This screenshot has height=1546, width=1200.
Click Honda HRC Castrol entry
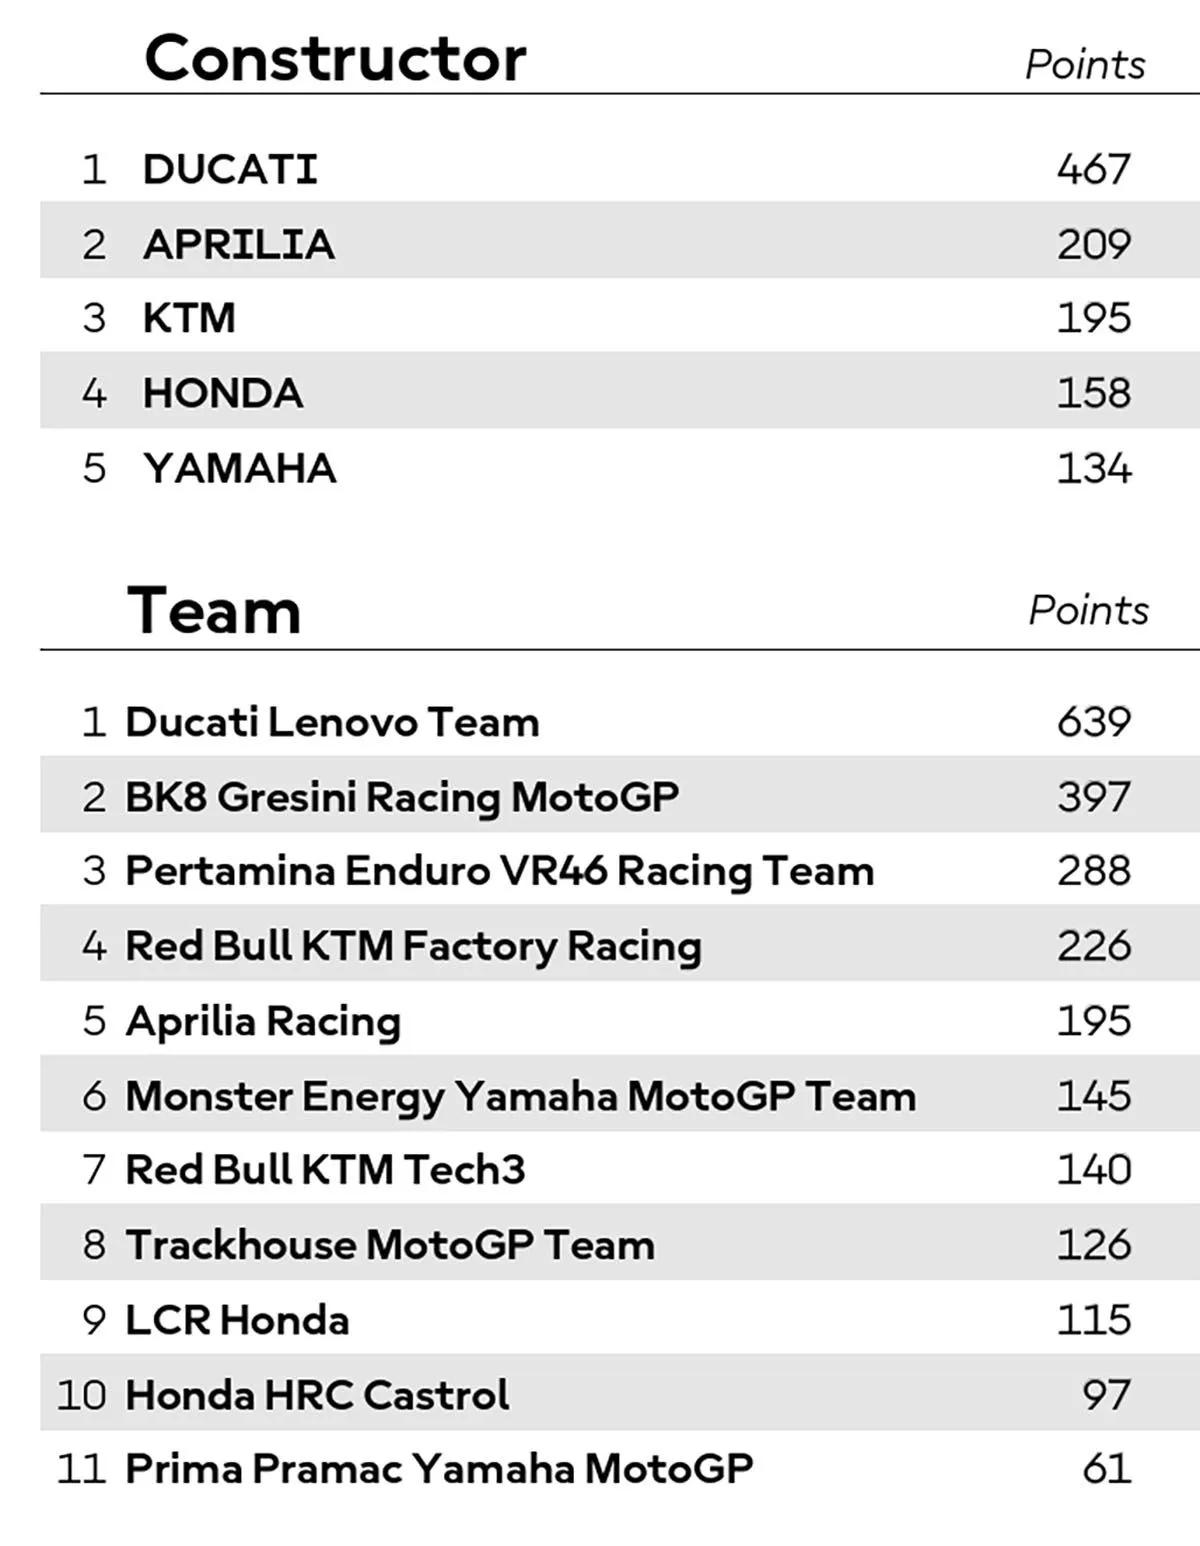(317, 1395)
